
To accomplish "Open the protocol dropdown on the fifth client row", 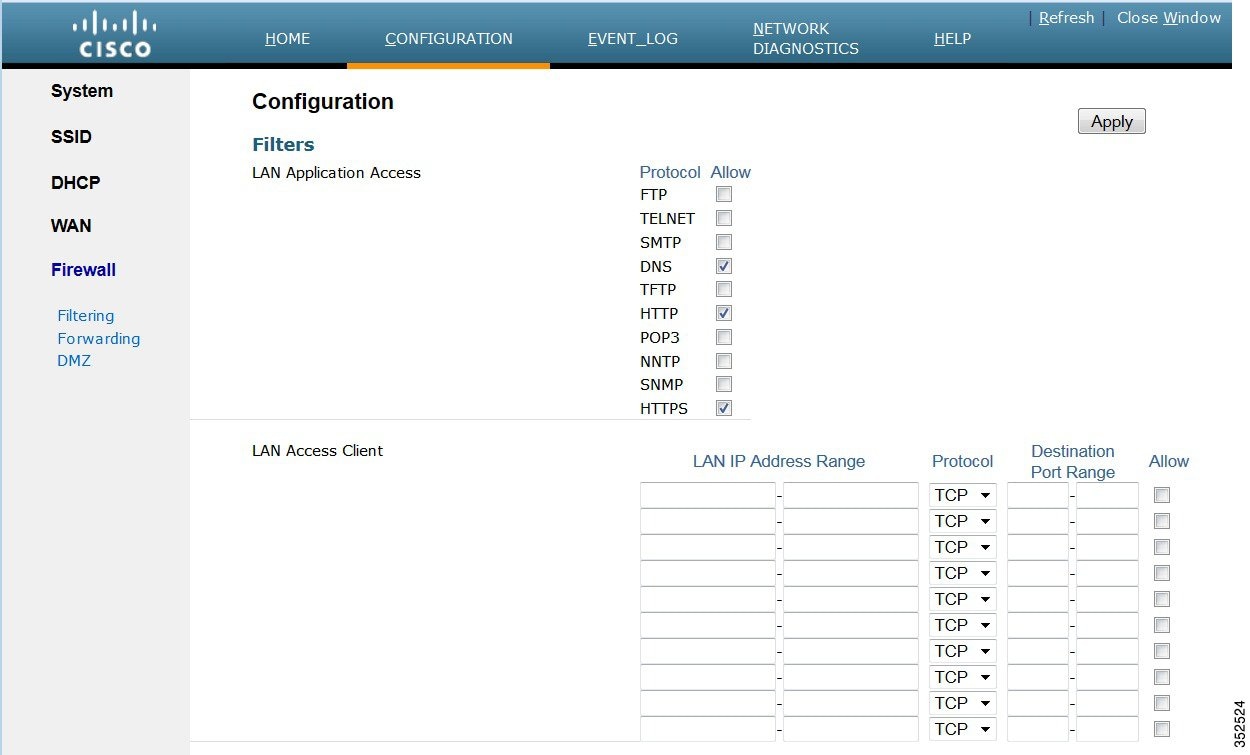I will [961, 598].
